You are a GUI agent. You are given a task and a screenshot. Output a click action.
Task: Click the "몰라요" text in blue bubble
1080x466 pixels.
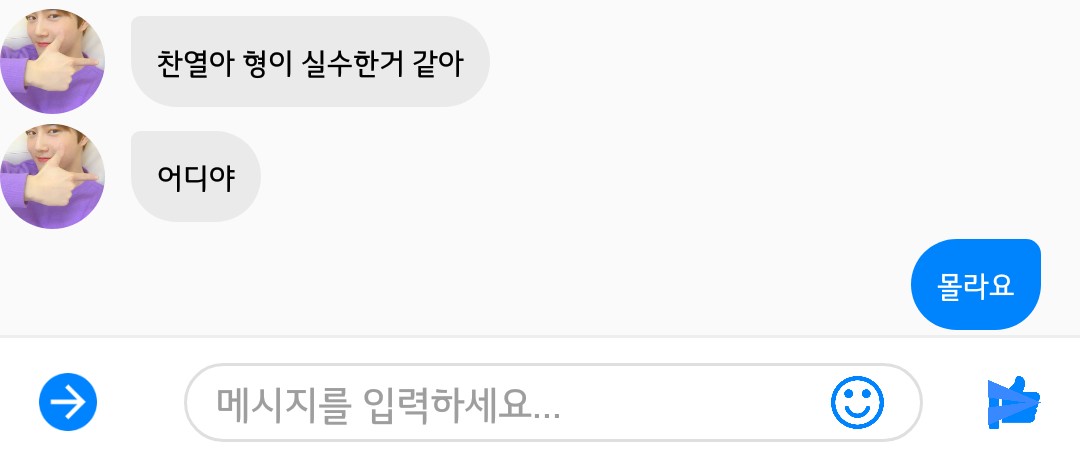(975, 285)
